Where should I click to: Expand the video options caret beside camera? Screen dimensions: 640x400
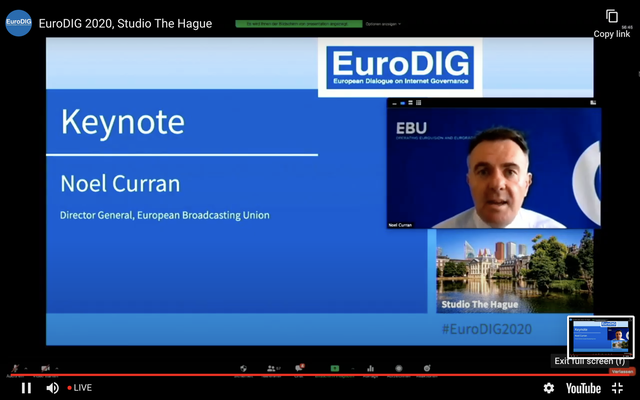pos(57,368)
